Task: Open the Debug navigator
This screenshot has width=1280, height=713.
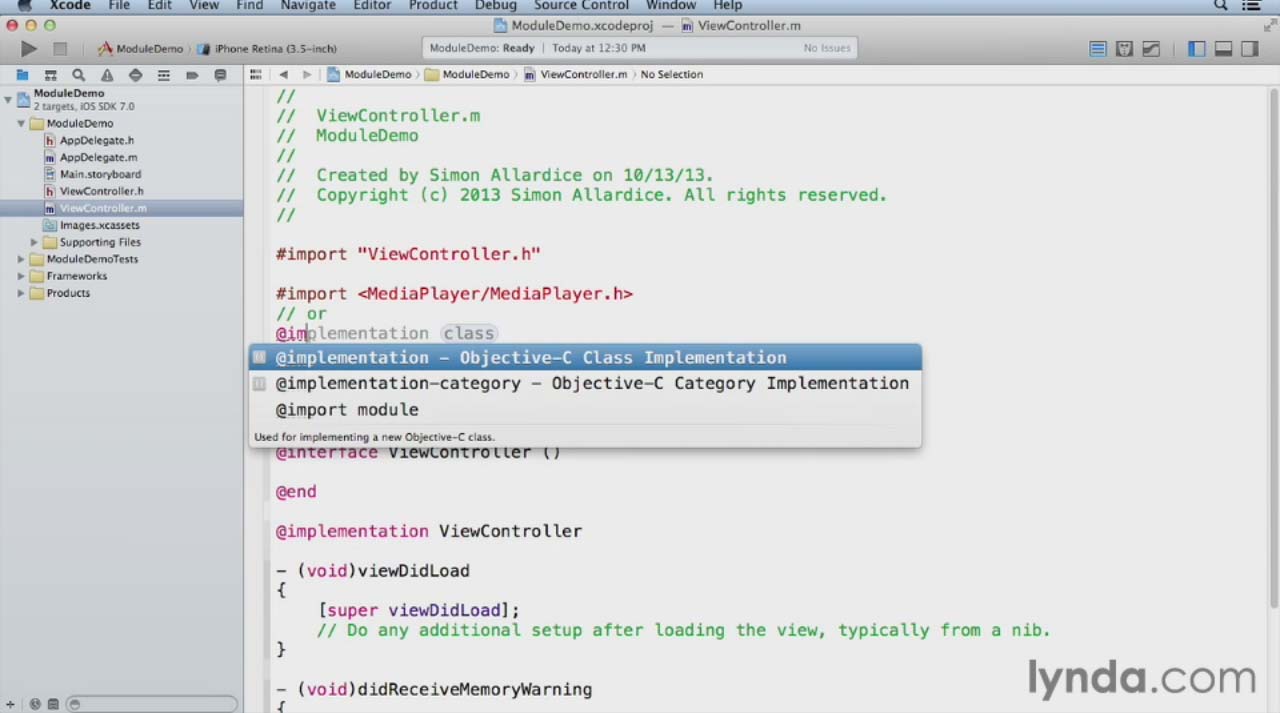Action: pyautogui.click(x=164, y=75)
